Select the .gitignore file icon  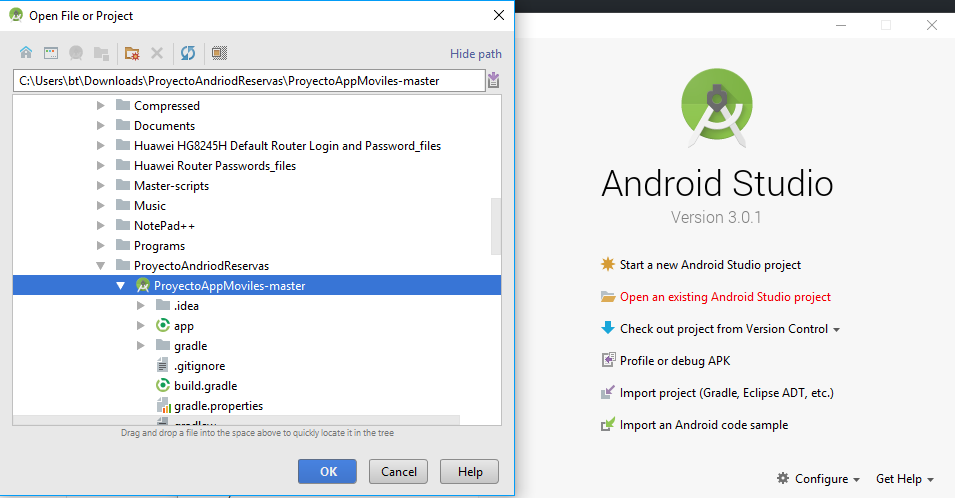[163, 365]
